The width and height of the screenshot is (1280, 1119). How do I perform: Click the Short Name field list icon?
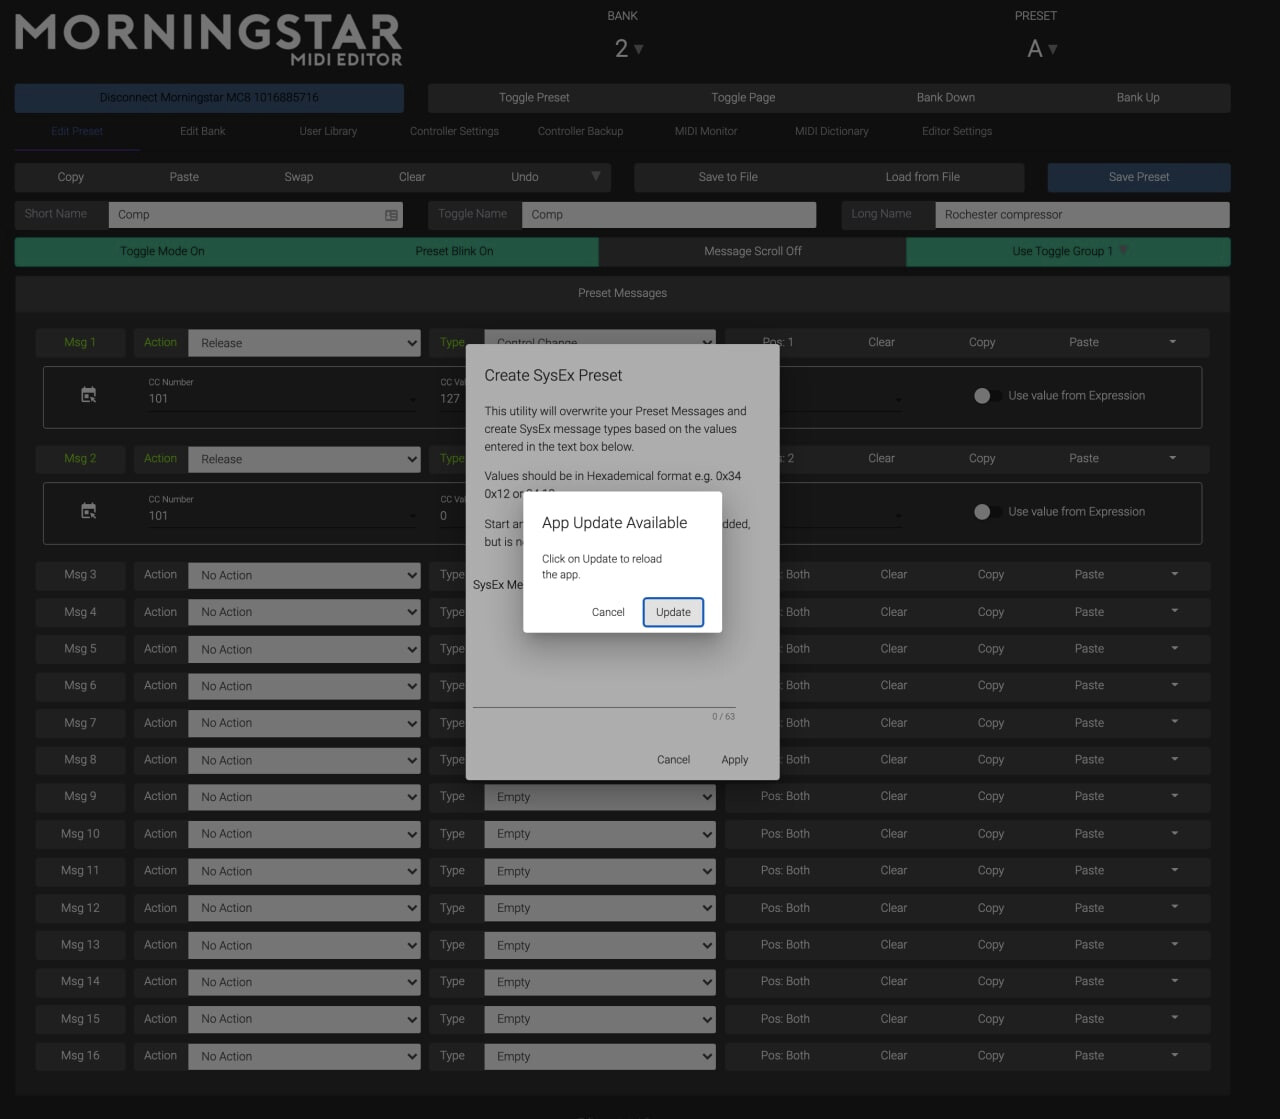(391, 215)
